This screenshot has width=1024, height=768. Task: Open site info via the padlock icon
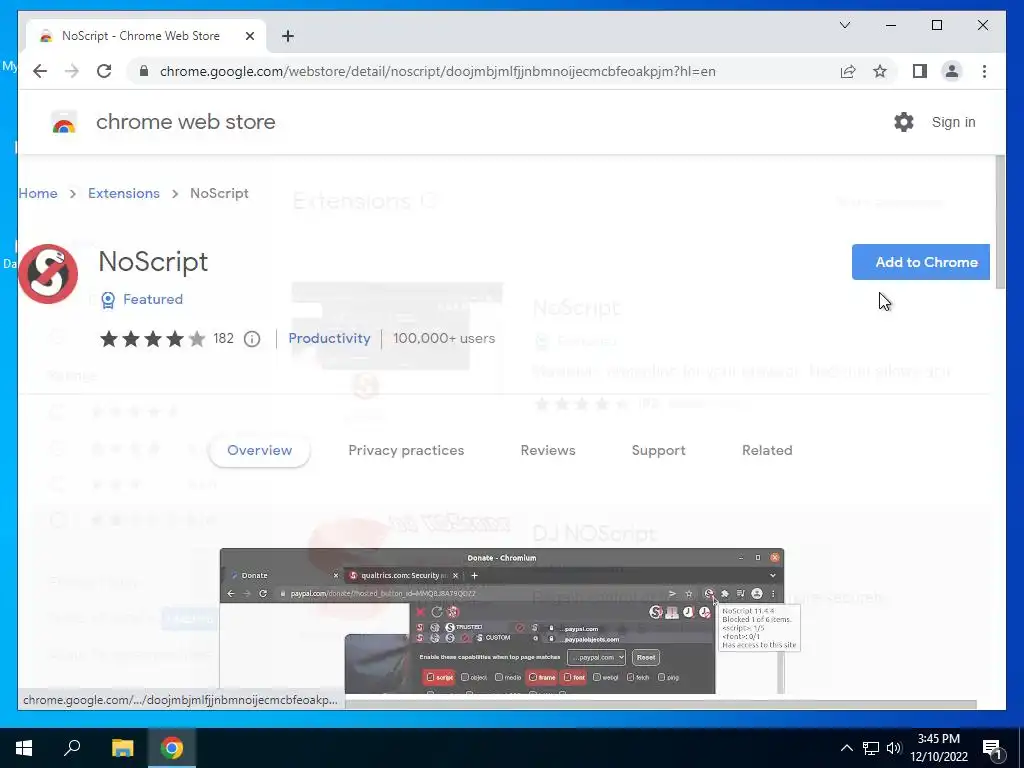[144, 71]
